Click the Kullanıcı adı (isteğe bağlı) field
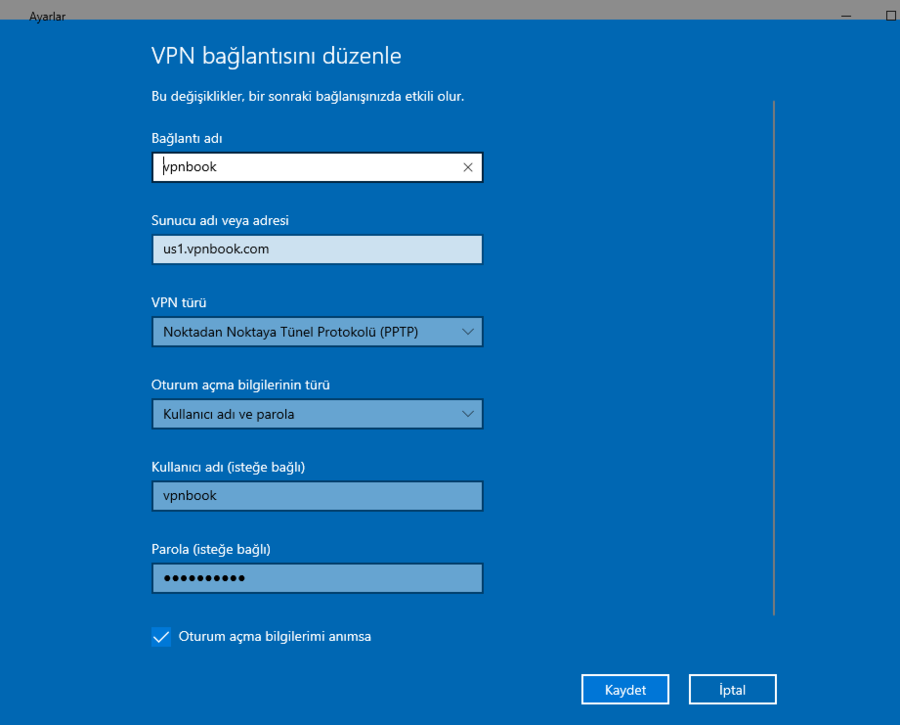 click(x=317, y=496)
